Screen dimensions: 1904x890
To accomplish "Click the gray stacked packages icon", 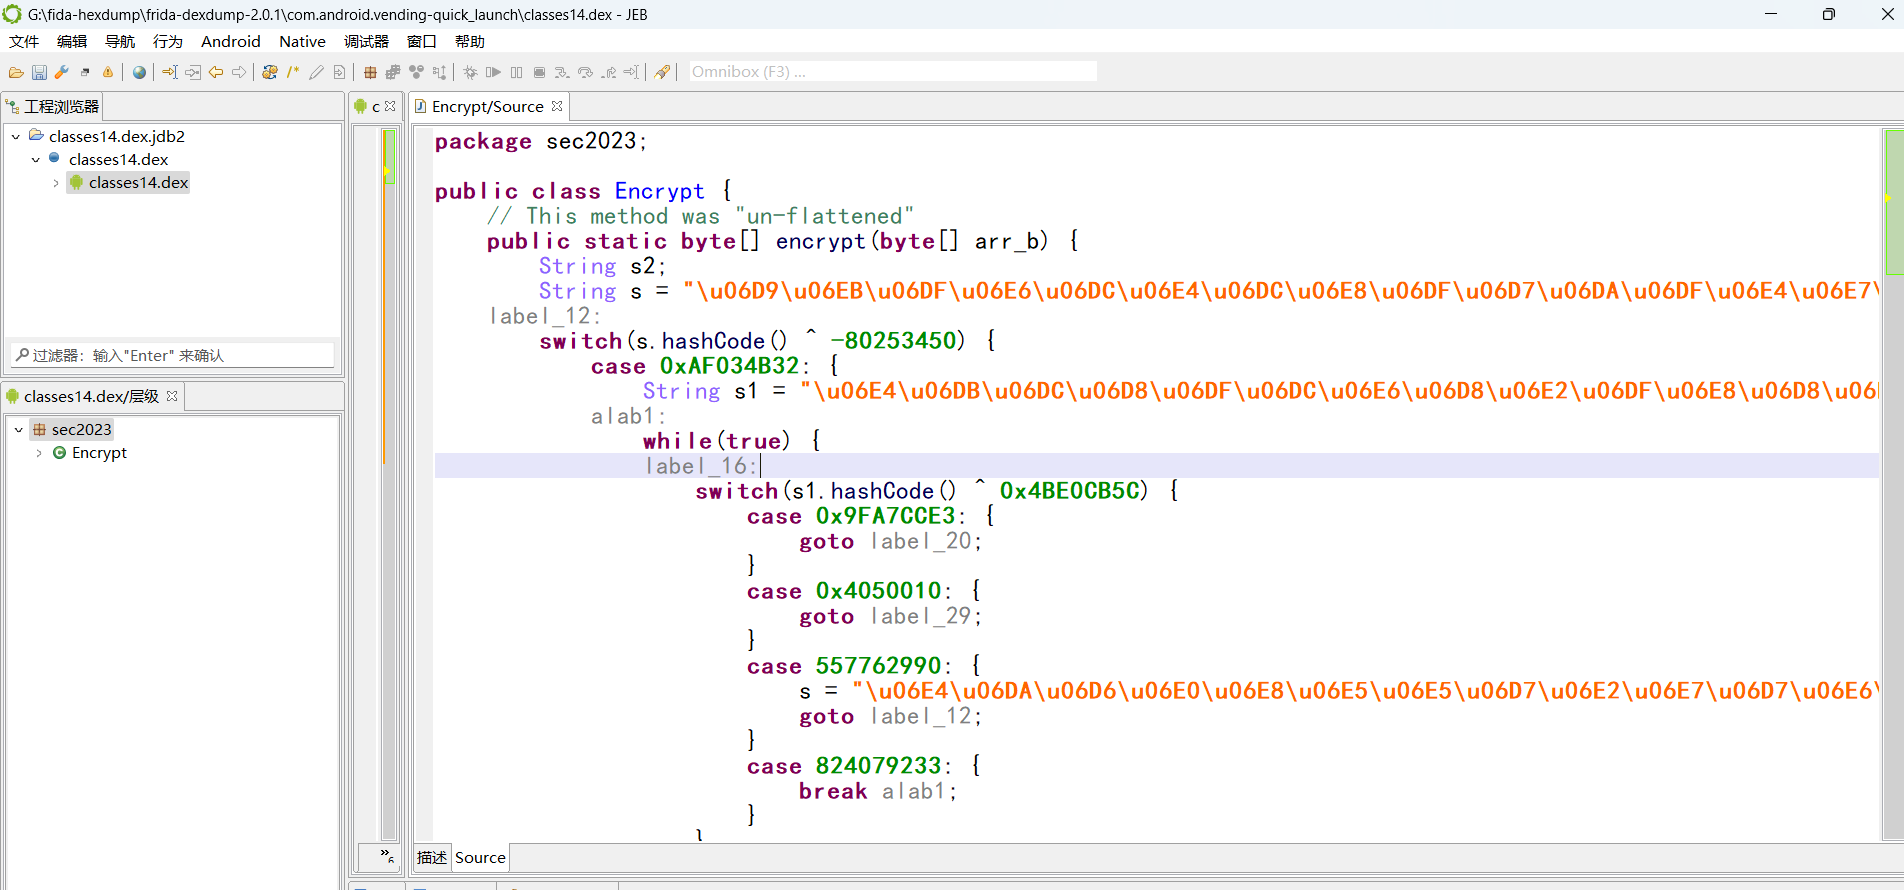I will (393, 72).
